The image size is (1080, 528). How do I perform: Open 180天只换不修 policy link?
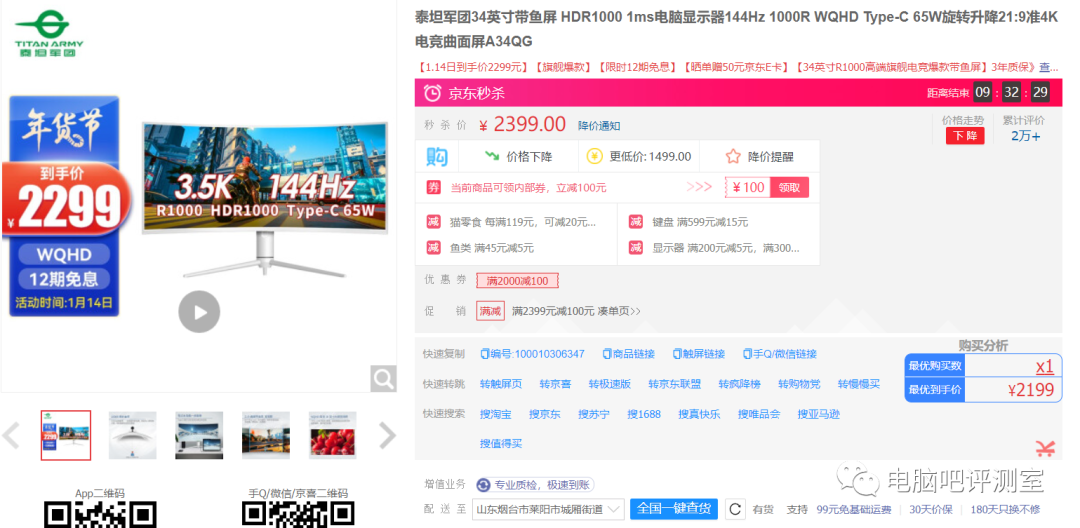[x=1005, y=510]
